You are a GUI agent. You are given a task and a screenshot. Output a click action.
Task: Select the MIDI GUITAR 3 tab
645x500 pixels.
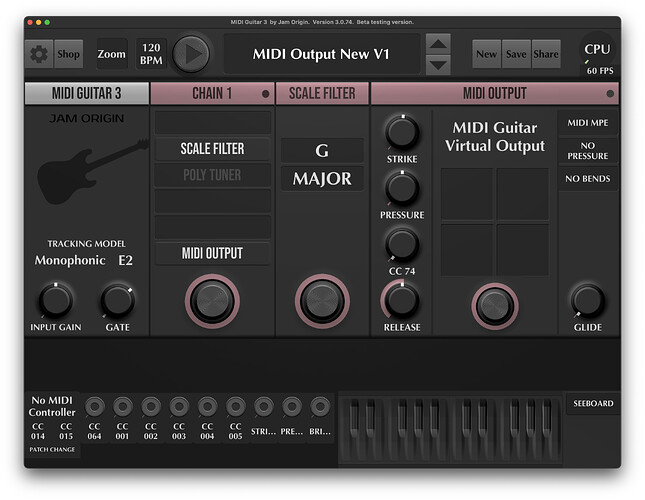(86, 93)
